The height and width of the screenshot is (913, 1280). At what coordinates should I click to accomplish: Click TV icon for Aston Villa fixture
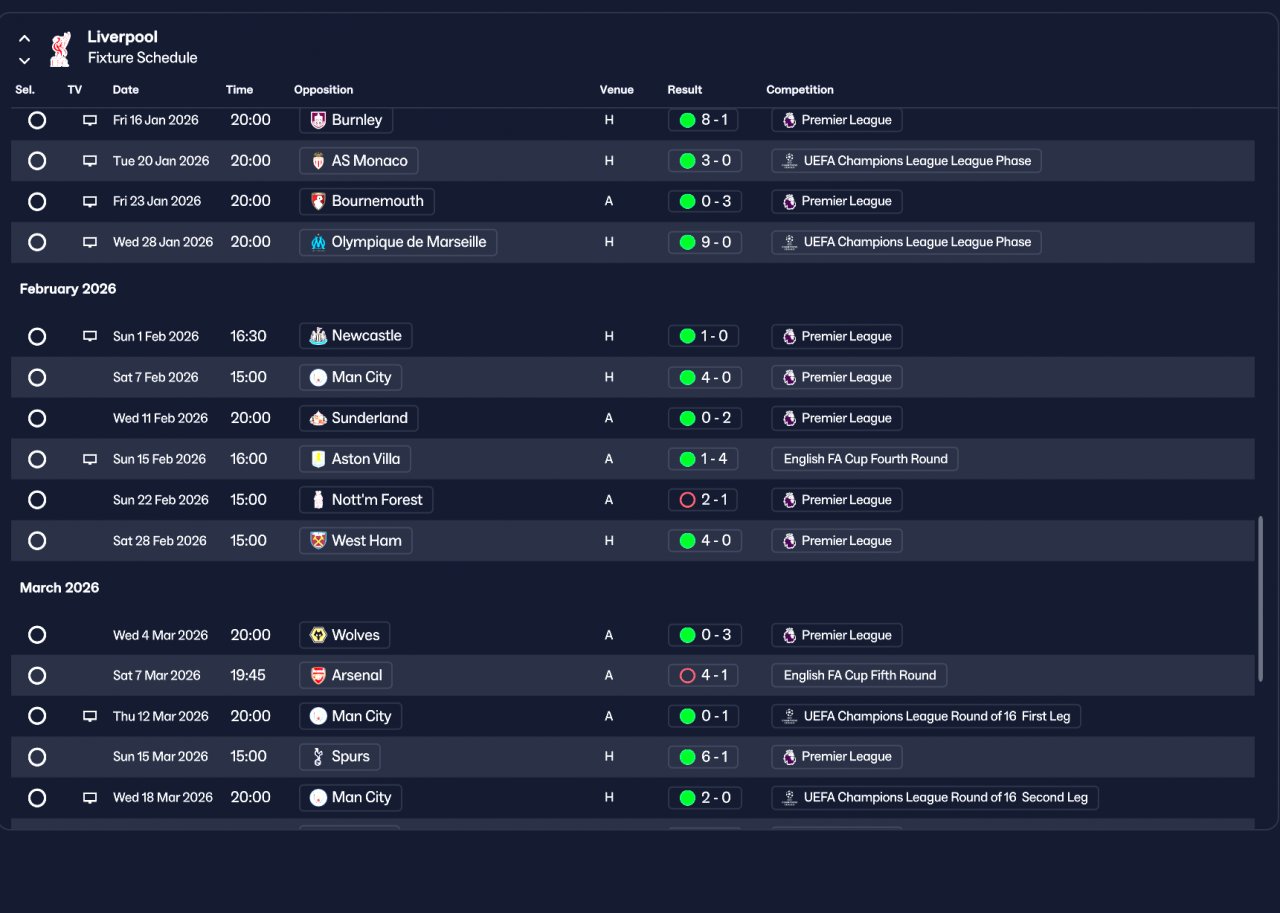pos(90,459)
